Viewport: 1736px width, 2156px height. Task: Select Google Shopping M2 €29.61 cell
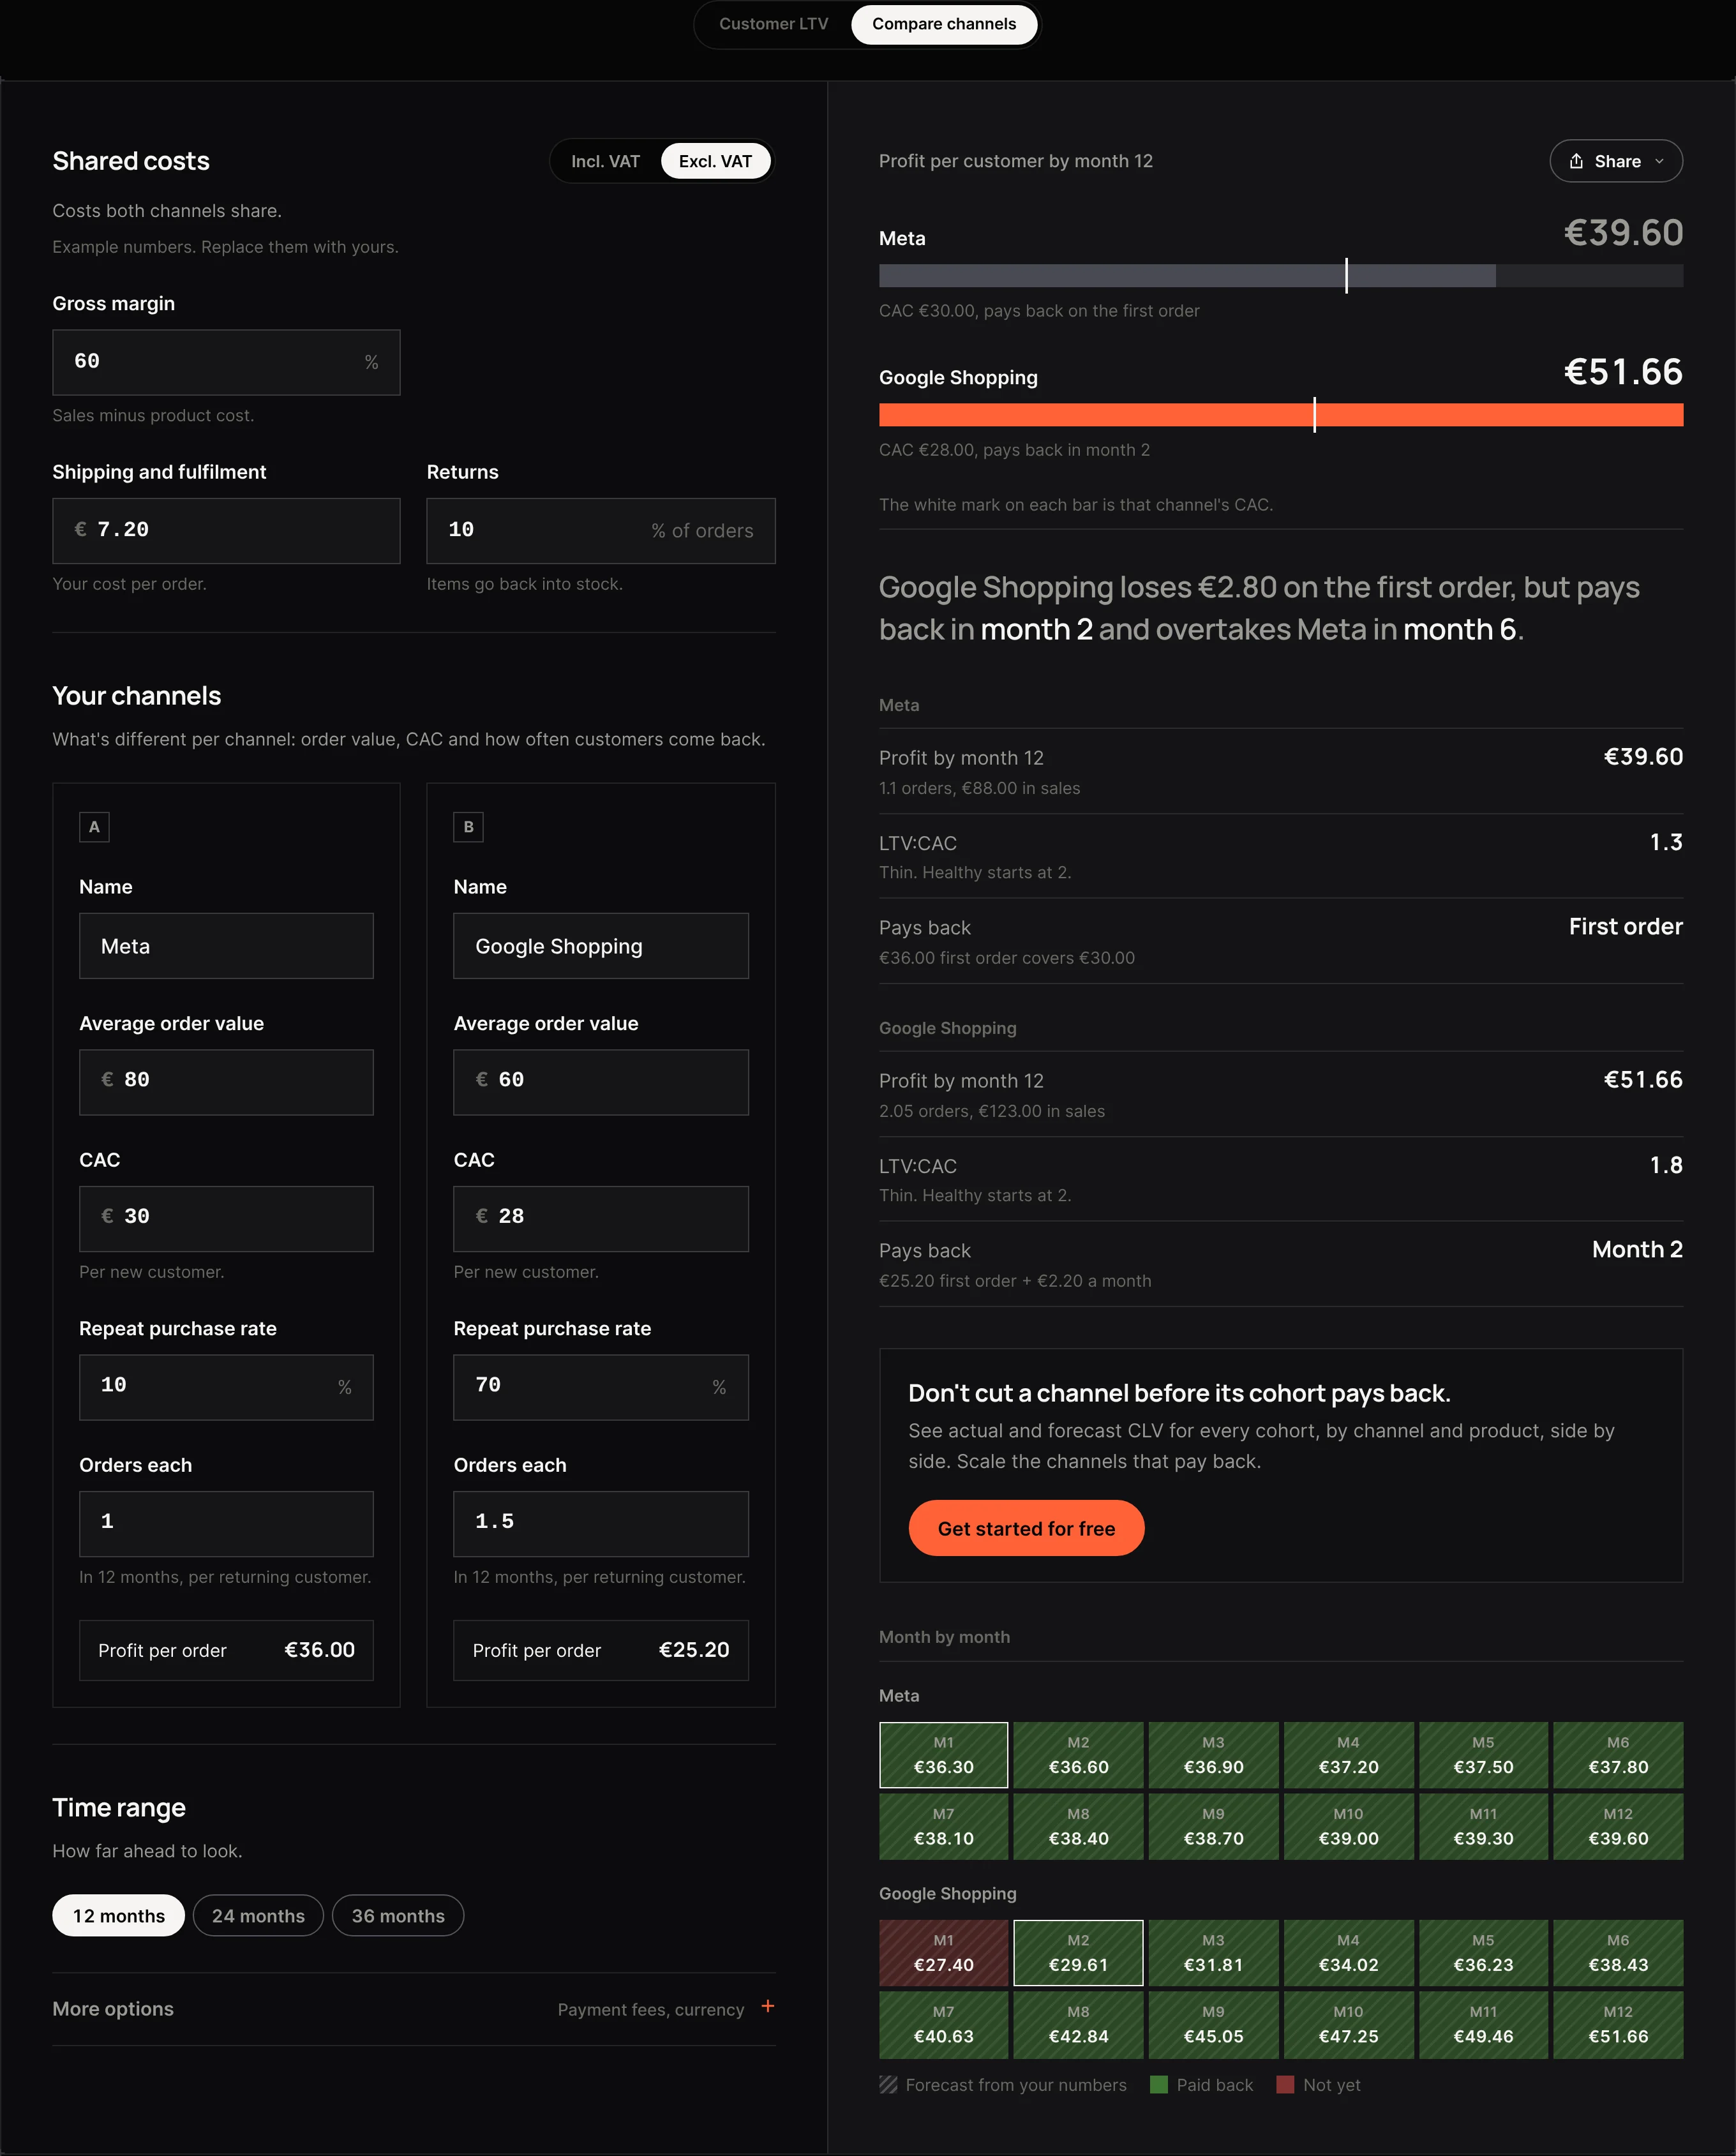pos(1078,1953)
